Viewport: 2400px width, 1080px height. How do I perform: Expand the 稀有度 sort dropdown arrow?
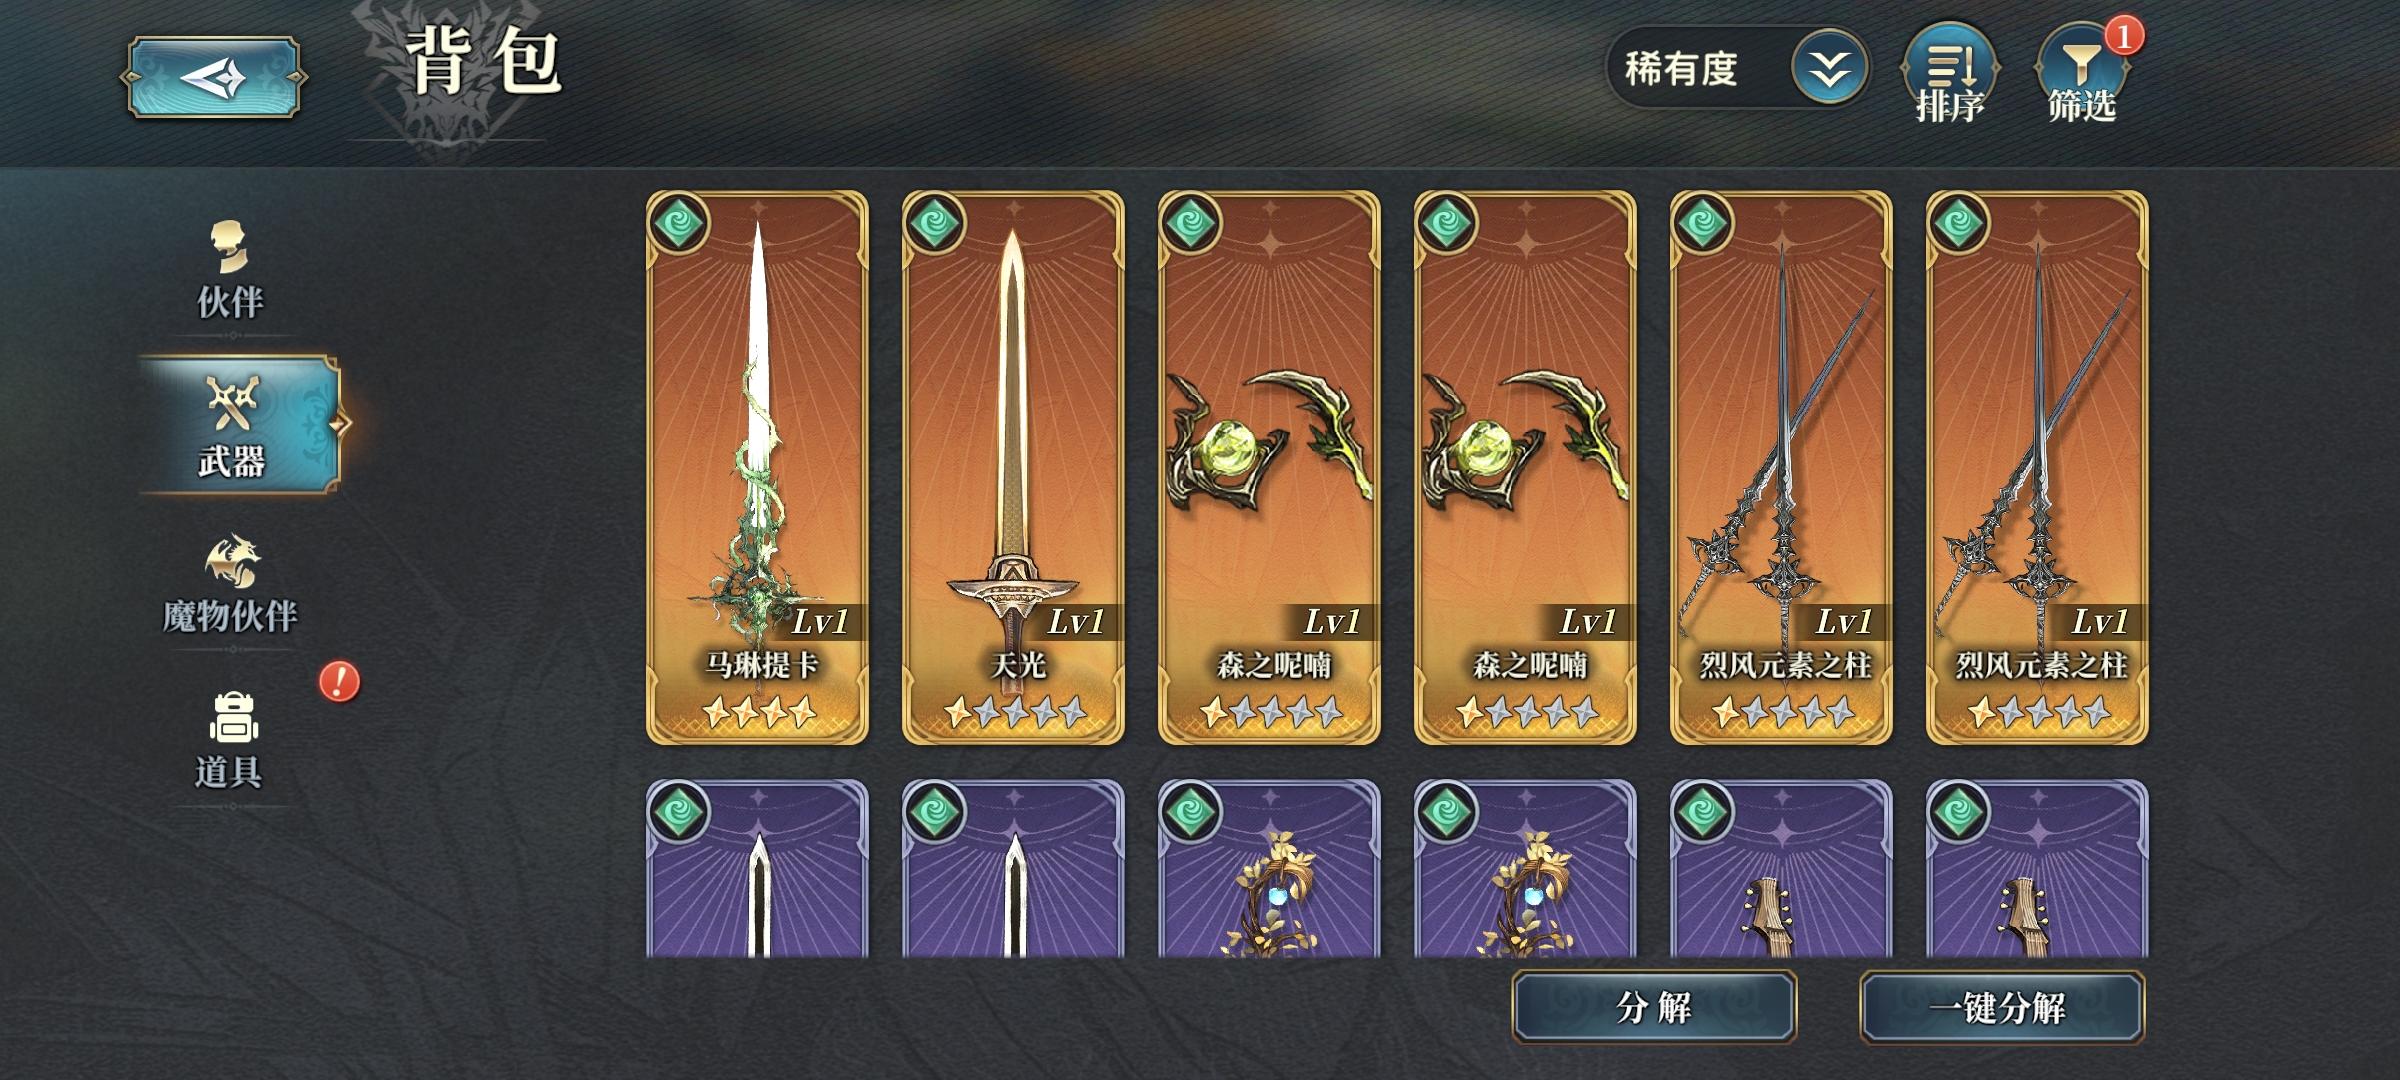[x=1829, y=68]
